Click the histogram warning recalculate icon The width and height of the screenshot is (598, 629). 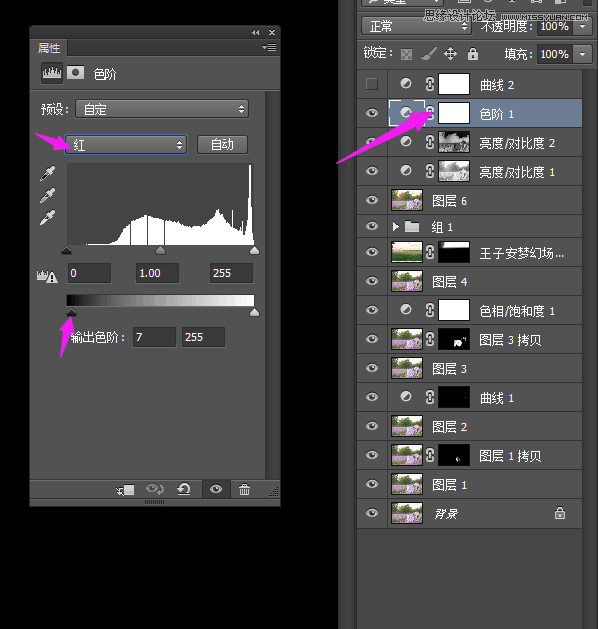47,276
